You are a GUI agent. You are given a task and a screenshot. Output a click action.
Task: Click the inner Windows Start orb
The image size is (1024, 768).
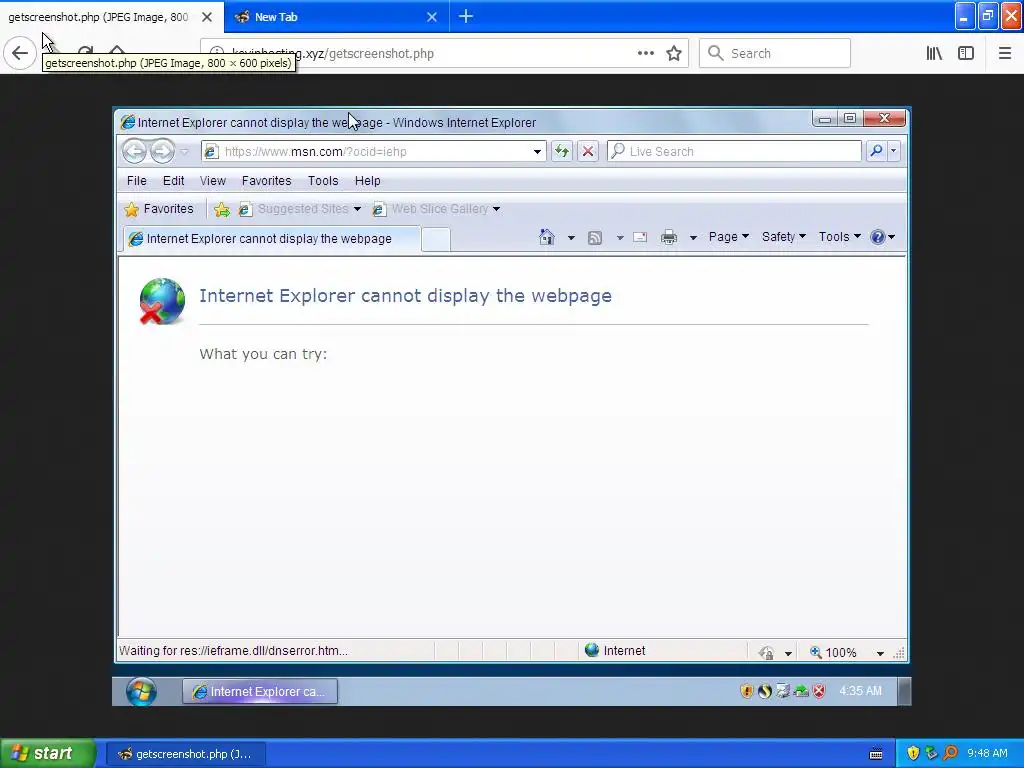coord(141,692)
